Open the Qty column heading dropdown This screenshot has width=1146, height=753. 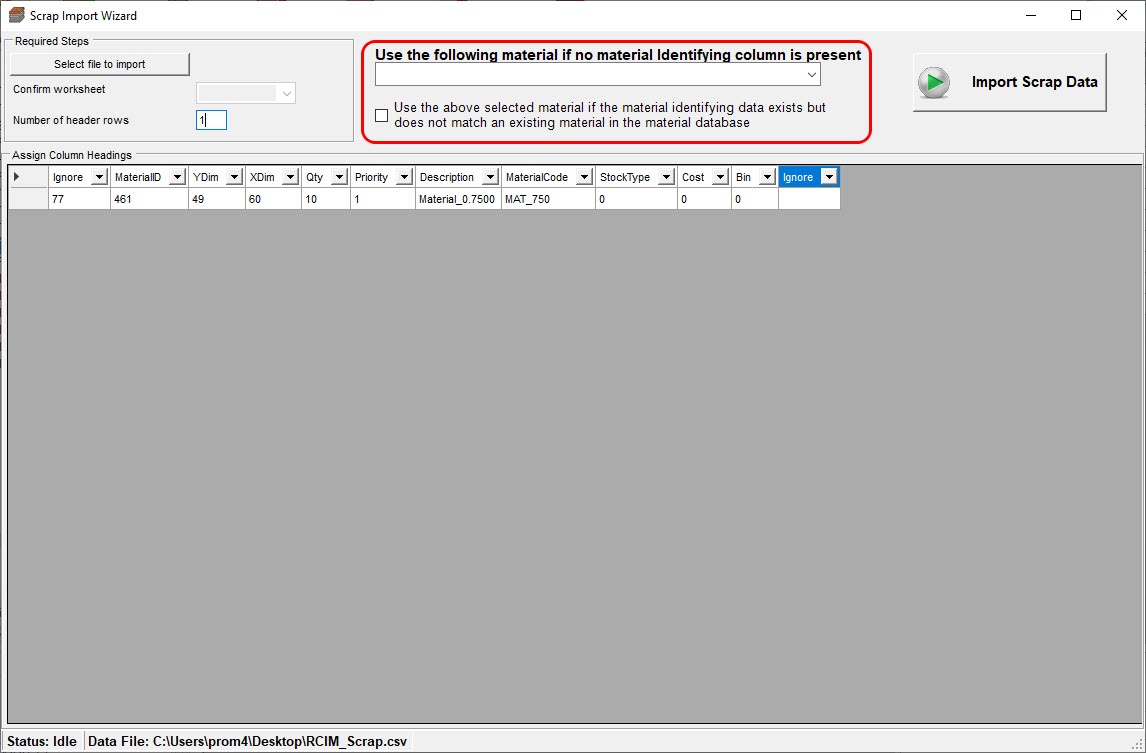[338, 177]
